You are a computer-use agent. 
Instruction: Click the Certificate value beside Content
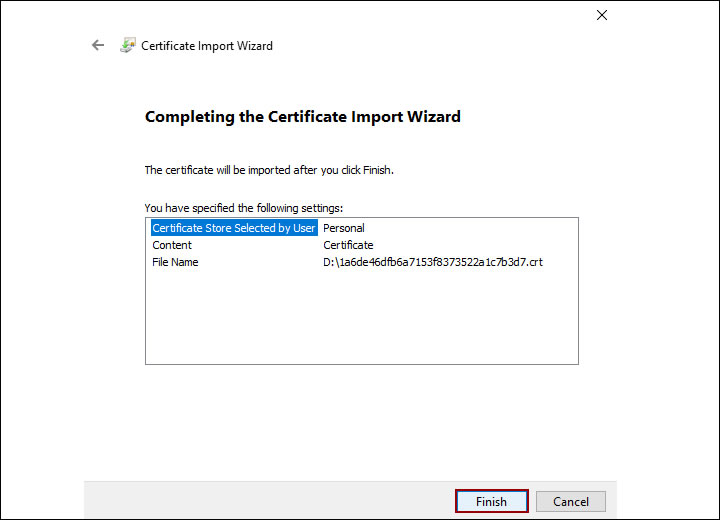[x=348, y=245]
